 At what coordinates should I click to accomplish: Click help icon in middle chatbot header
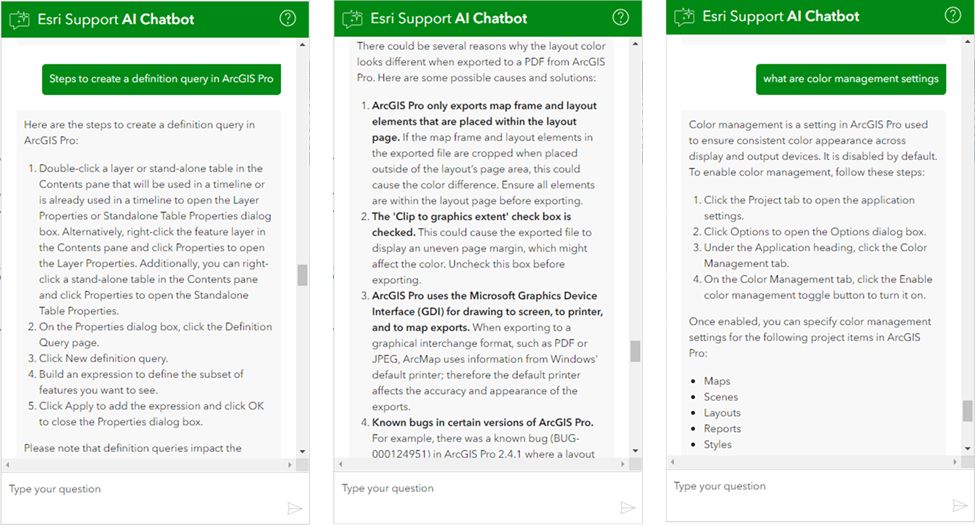pyautogui.click(x=621, y=17)
